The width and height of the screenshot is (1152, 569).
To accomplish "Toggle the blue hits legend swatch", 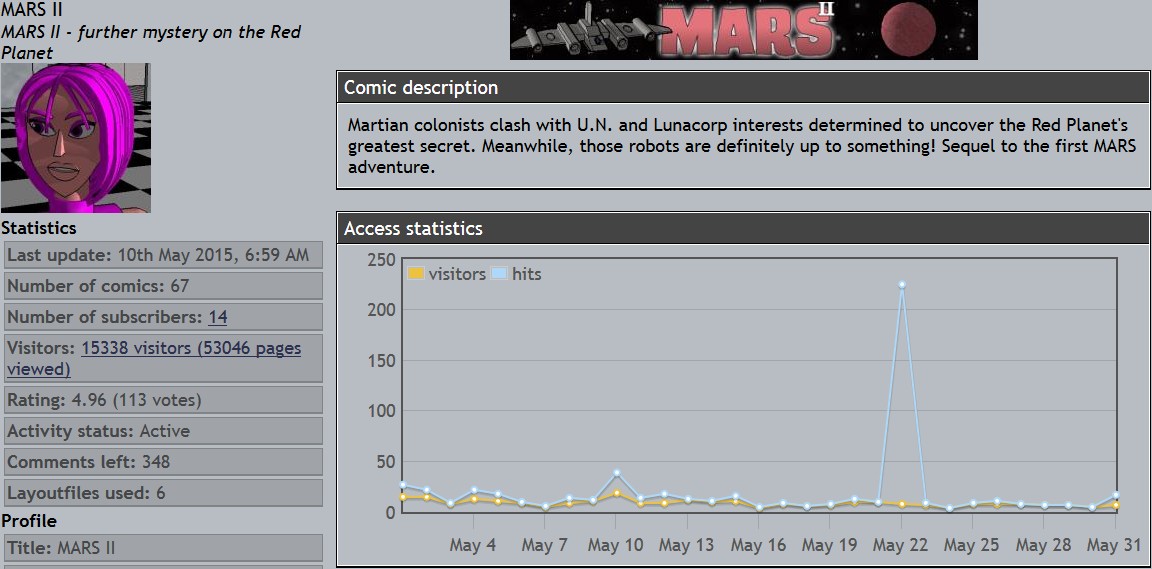I will pos(499,274).
